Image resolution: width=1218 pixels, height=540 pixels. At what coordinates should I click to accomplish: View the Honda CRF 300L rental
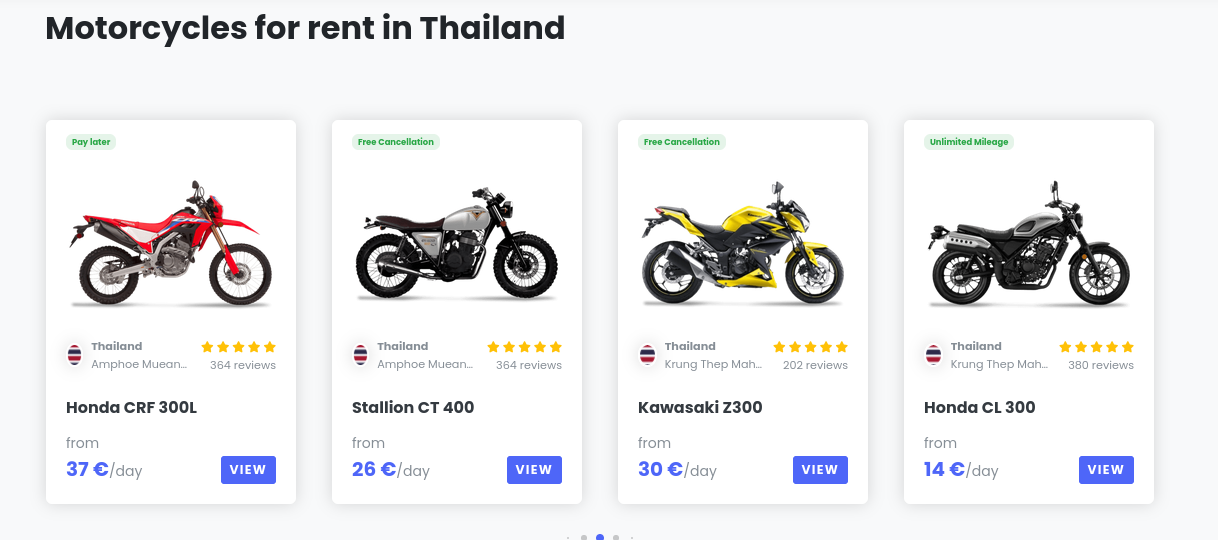248,470
